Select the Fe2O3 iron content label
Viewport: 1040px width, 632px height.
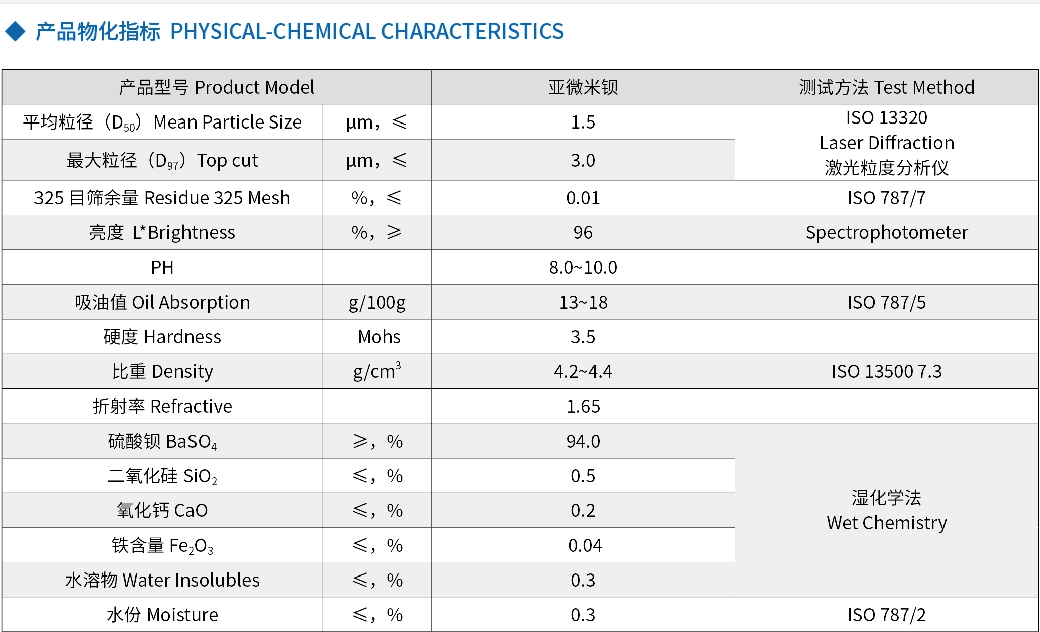click(162, 546)
